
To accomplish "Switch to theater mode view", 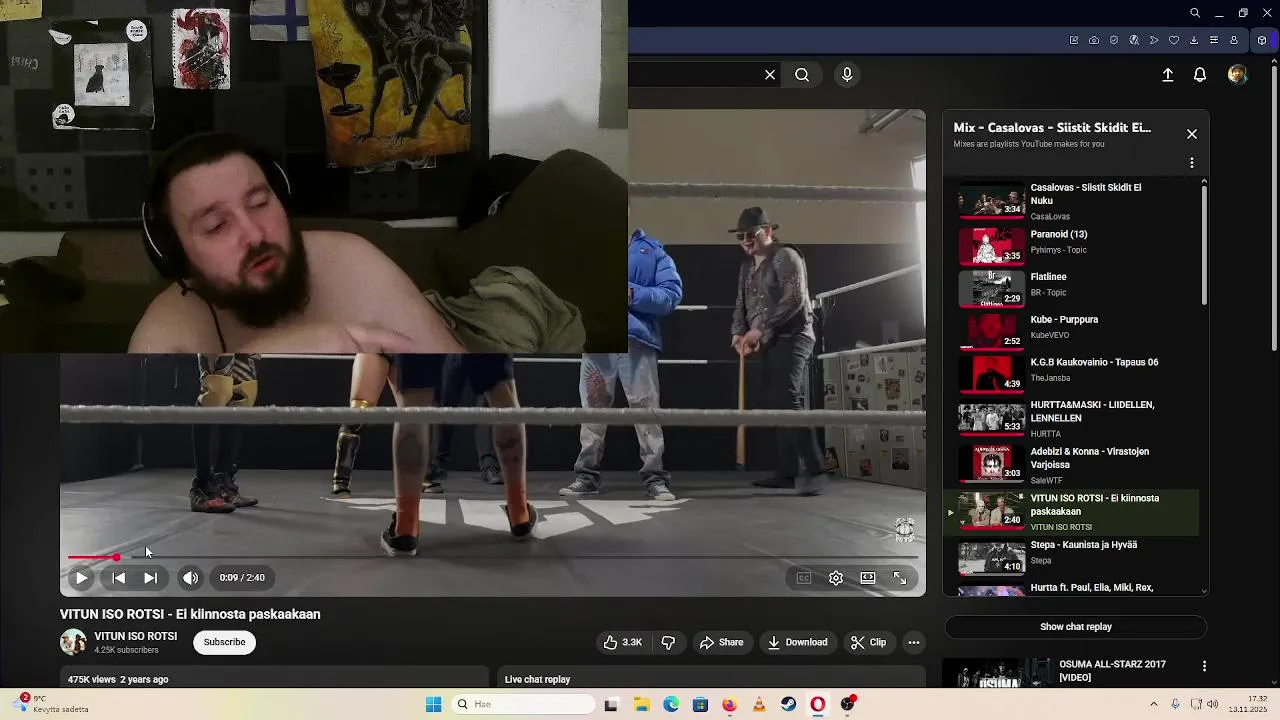I will pyautogui.click(x=868, y=578).
